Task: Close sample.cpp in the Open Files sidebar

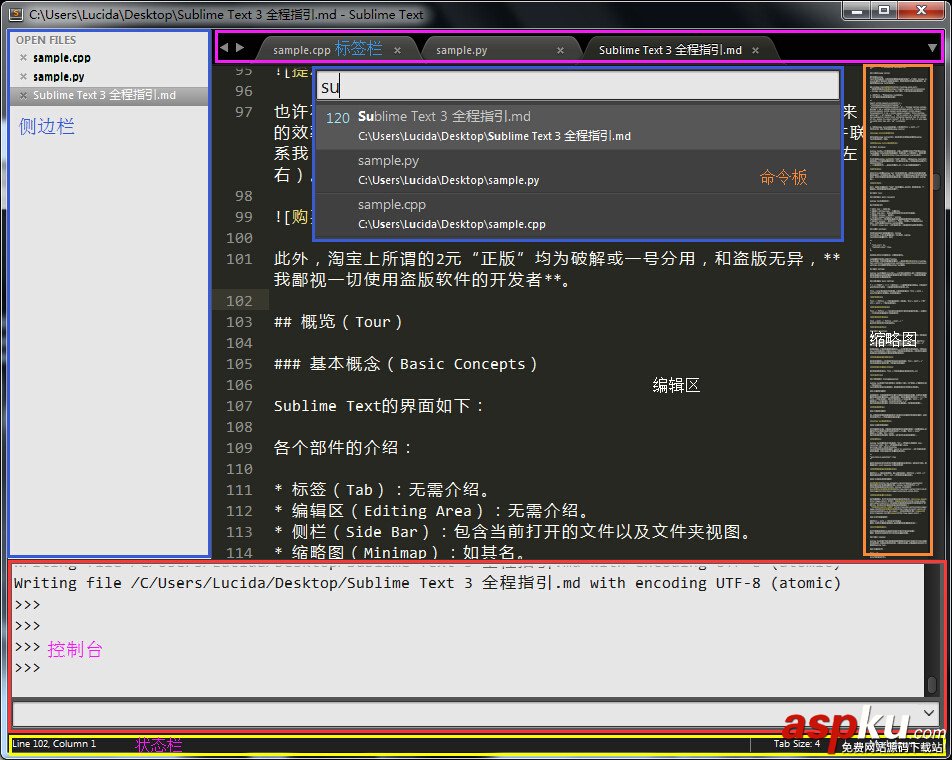Action: point(23,58)
